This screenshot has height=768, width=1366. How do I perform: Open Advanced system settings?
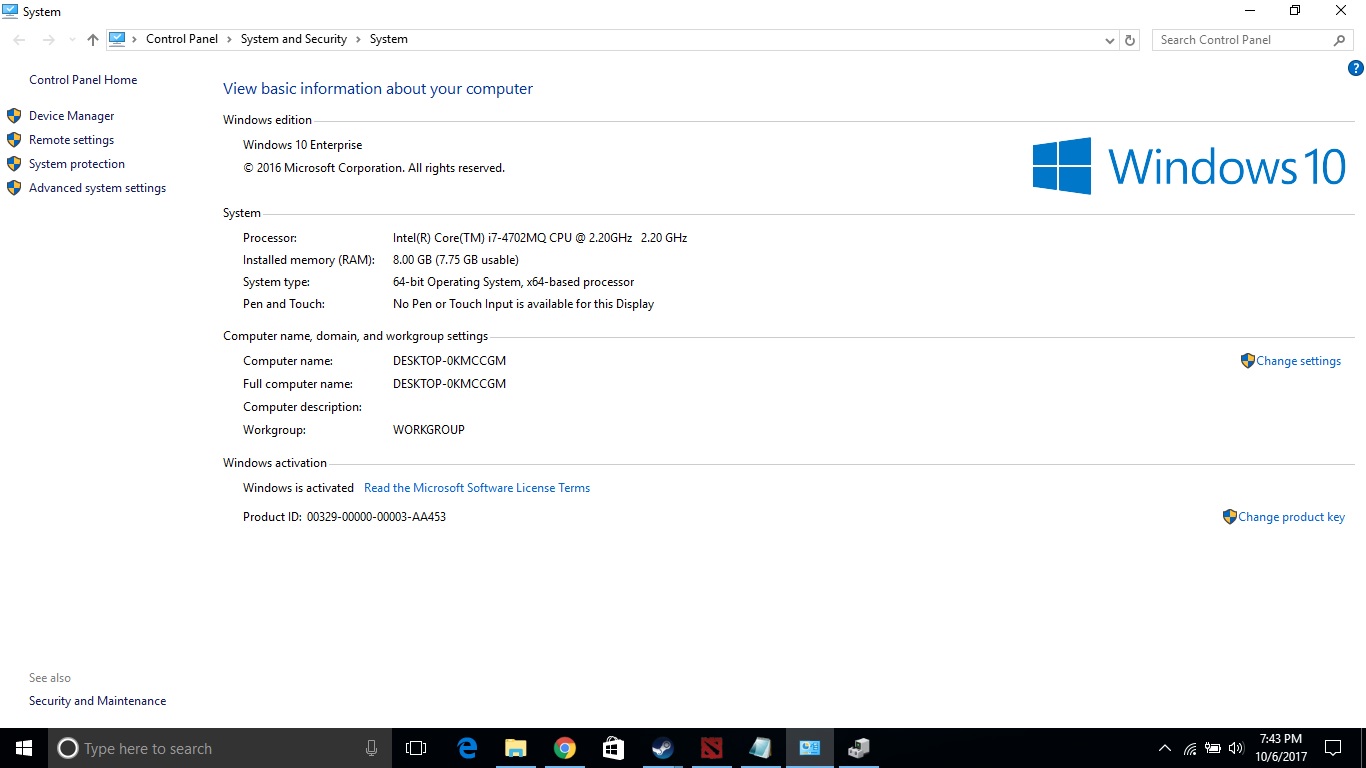click(x=97, y=188)
